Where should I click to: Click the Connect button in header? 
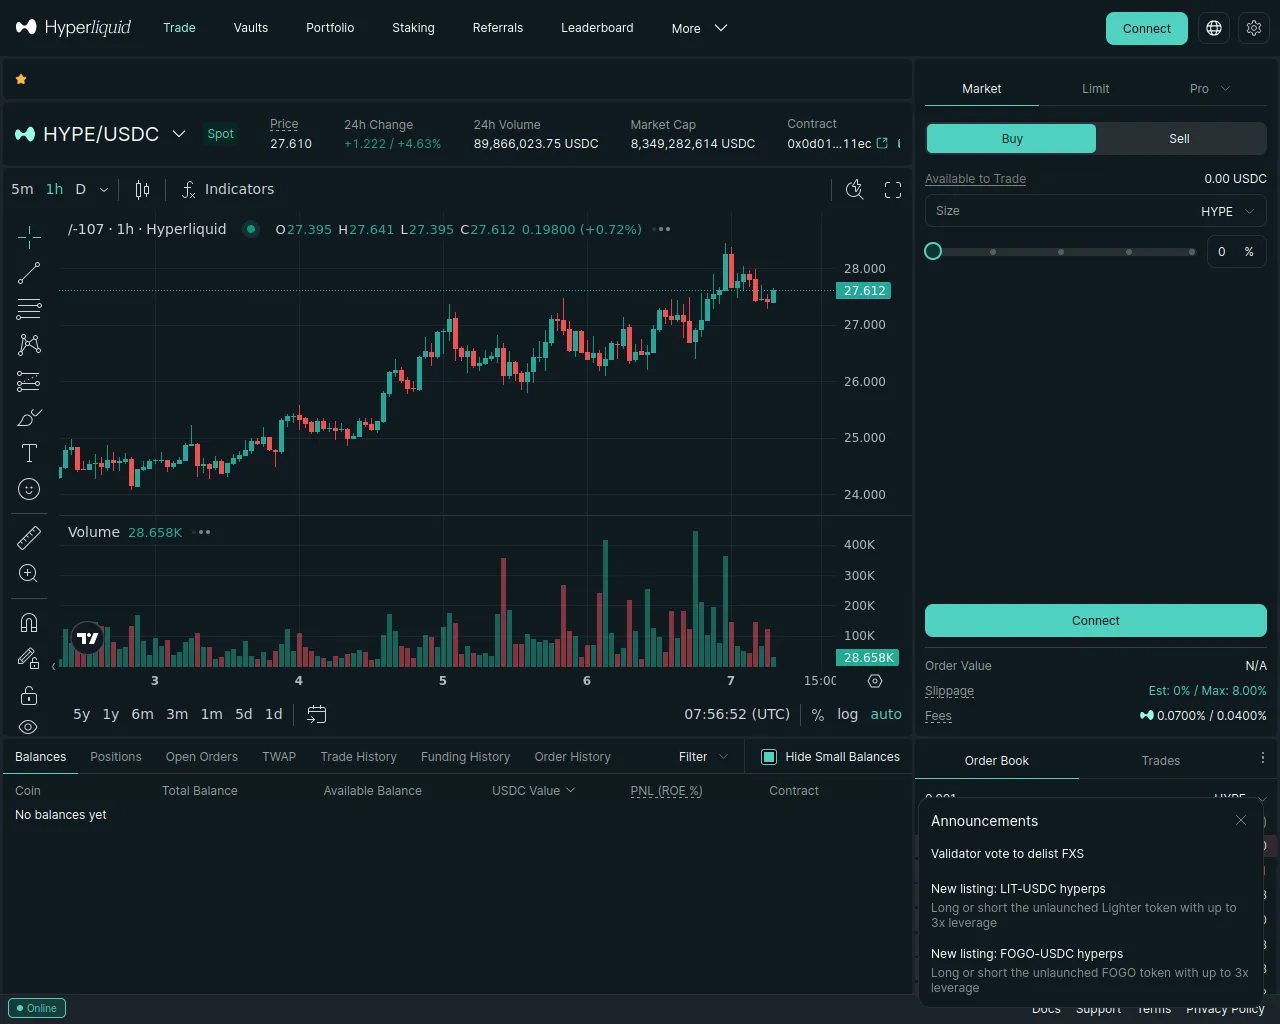coord(1146,28)
